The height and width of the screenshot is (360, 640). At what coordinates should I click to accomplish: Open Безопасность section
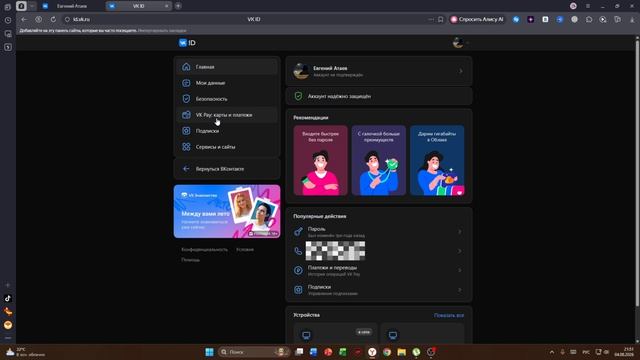point(227,99)
